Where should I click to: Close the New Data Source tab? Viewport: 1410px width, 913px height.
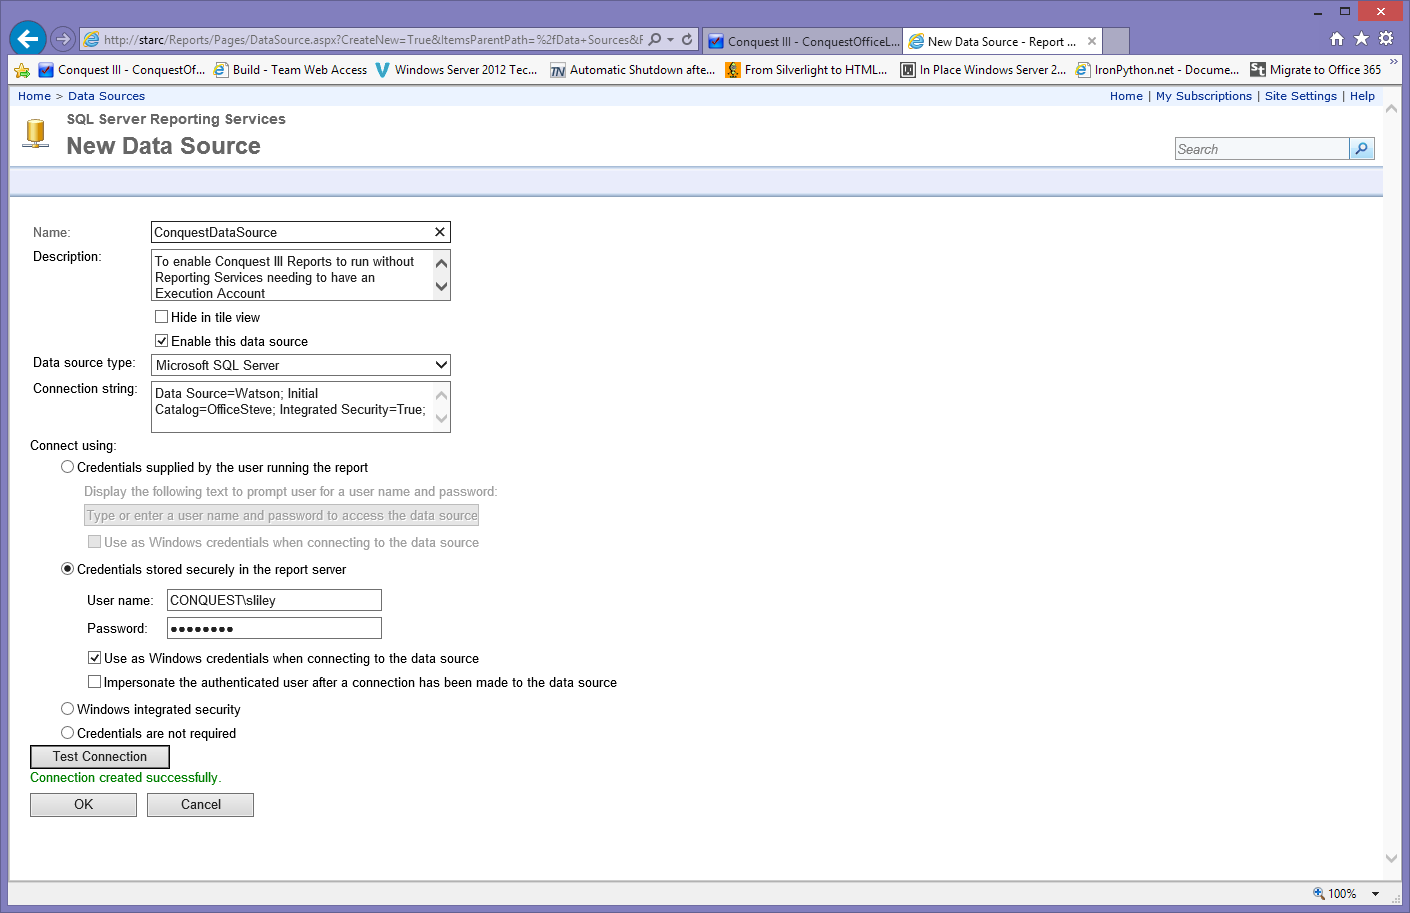tap(1092, 42)
